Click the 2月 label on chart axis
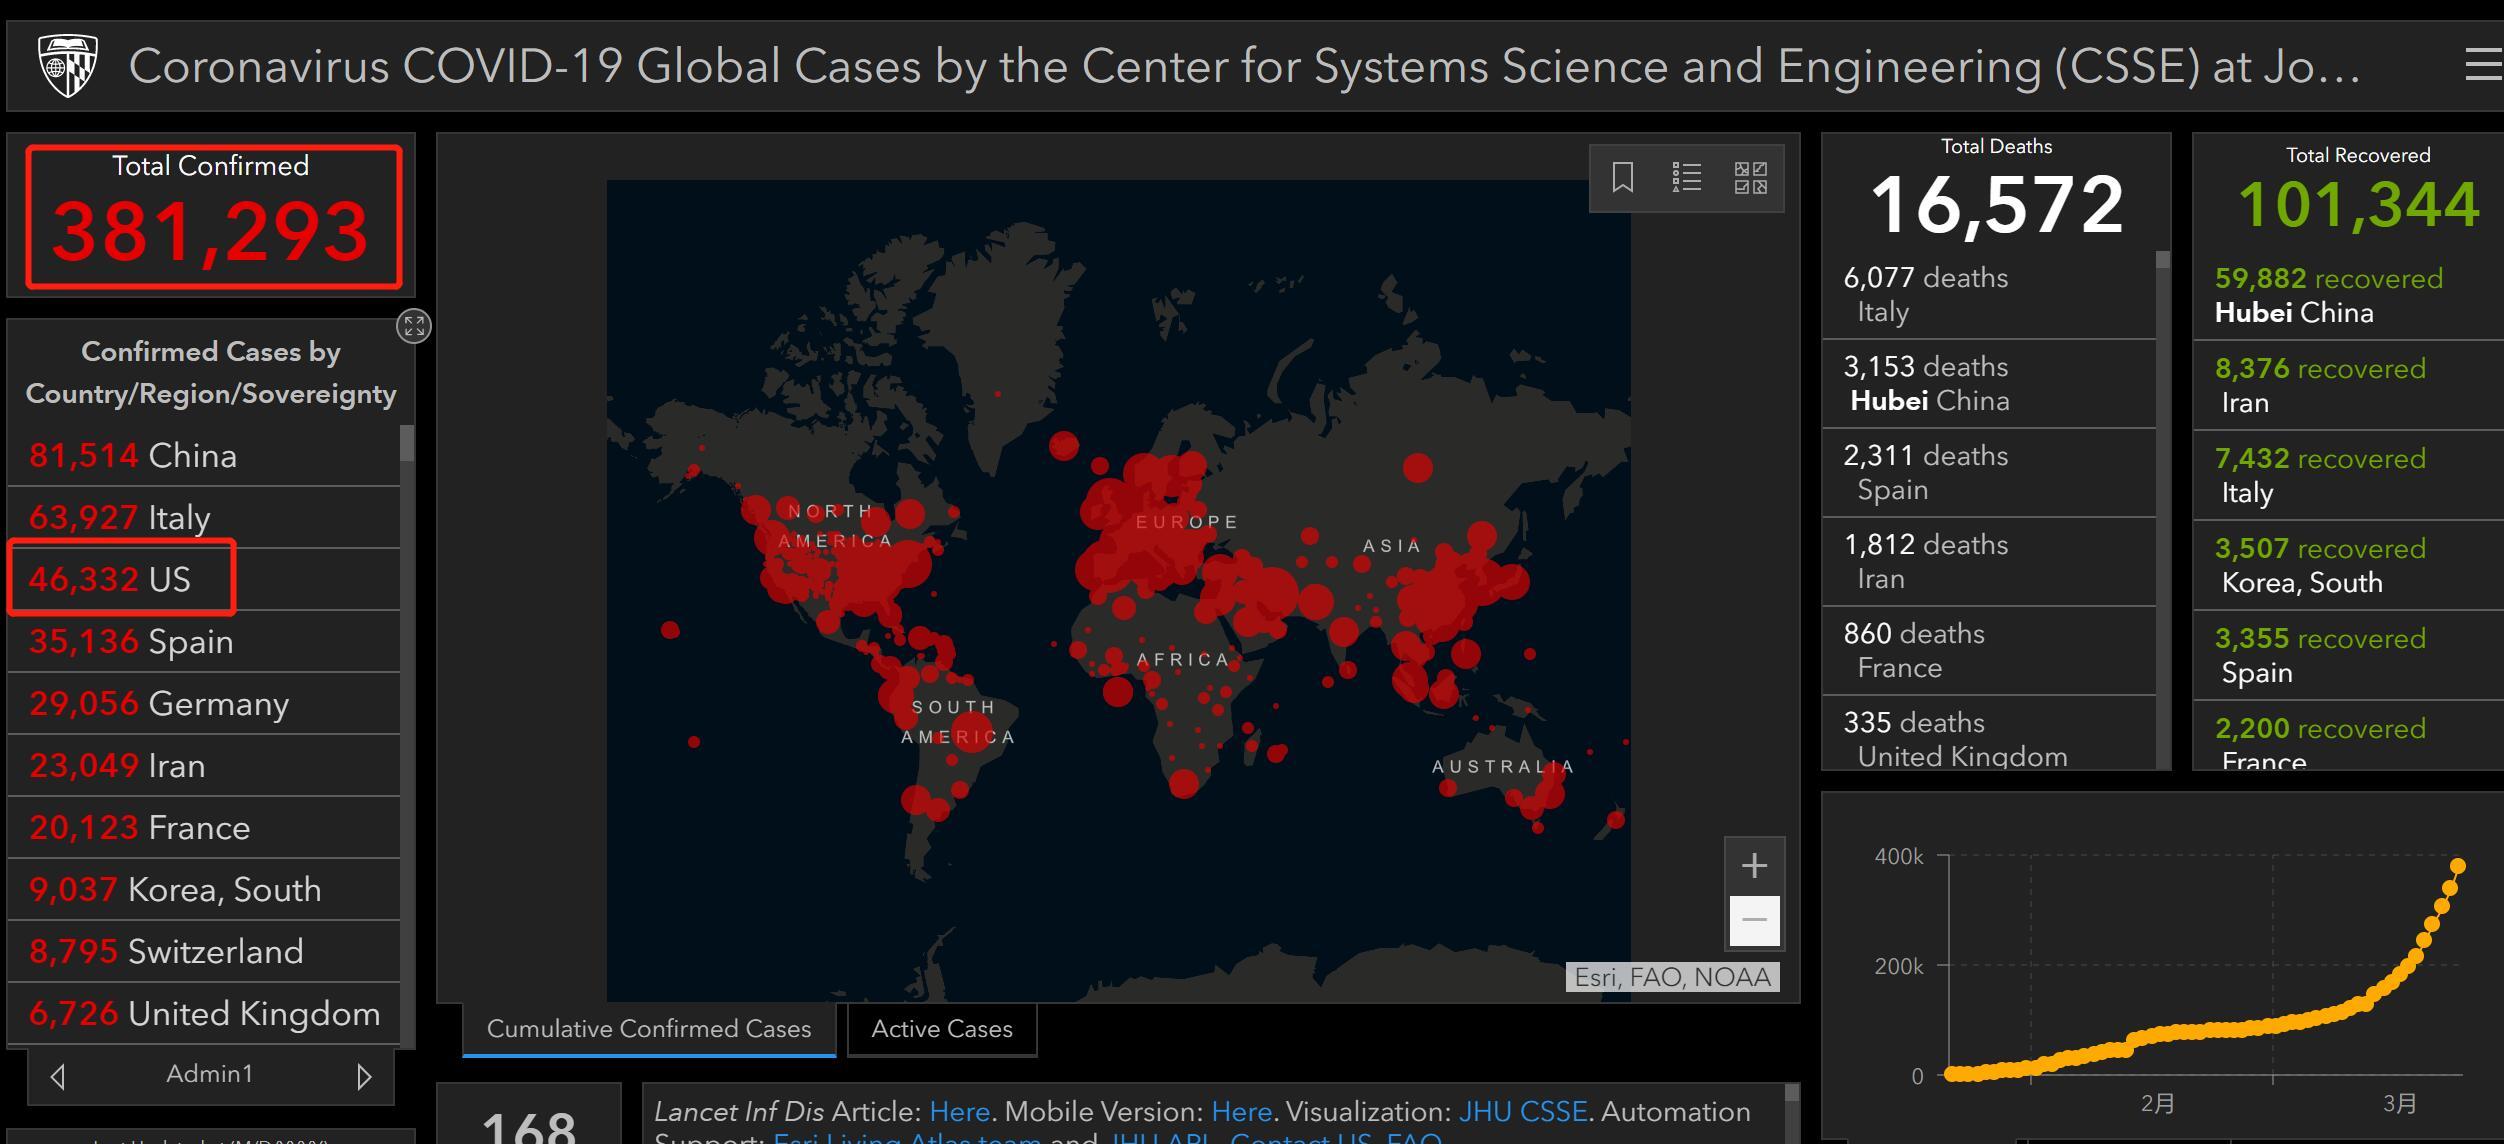The height and width of the screenshot is (1144, 2504). click(x=2157, y=1104)
